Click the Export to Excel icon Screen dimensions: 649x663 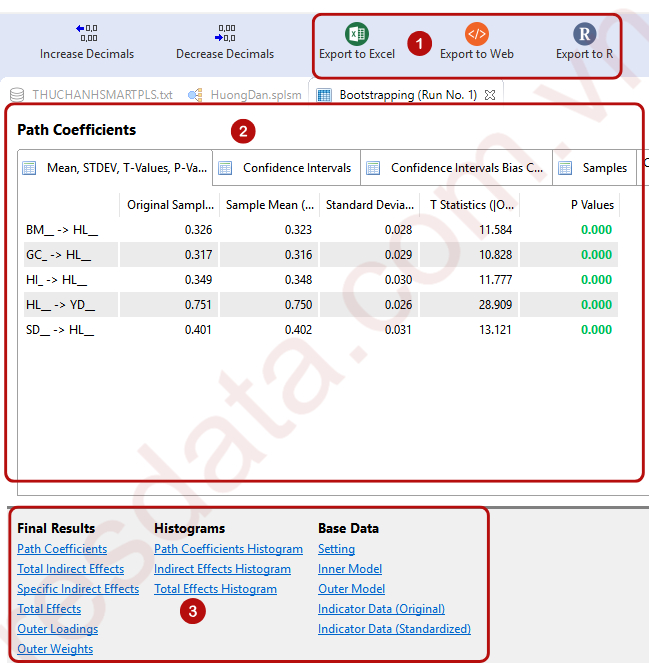[356, 34]
